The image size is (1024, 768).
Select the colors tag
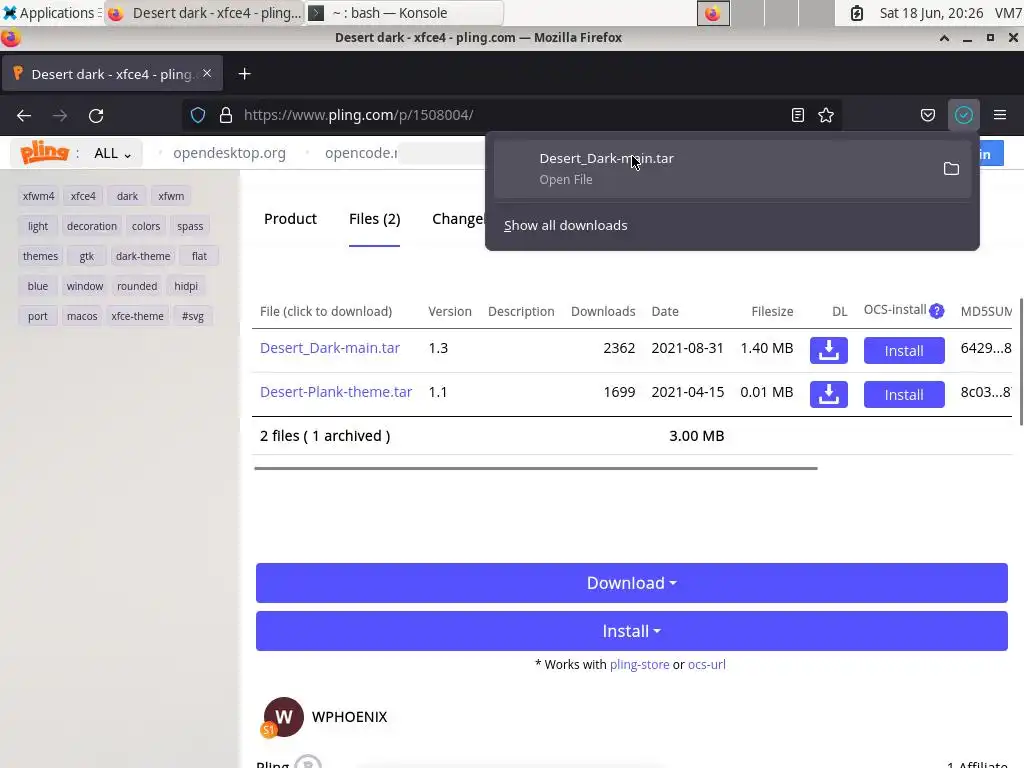click(x=146, y=226)
